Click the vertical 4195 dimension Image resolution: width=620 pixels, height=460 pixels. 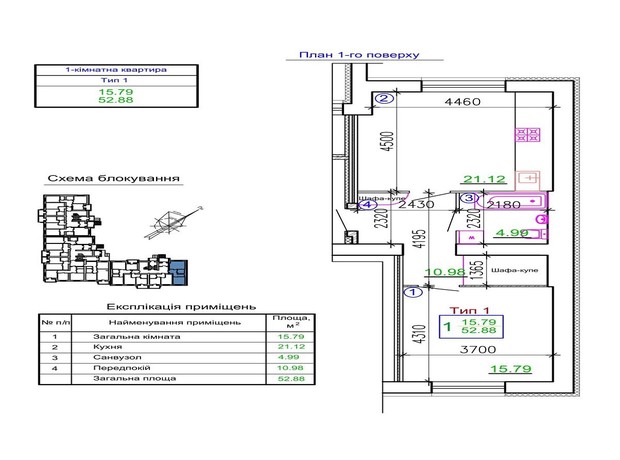click(x=420, y=239)
